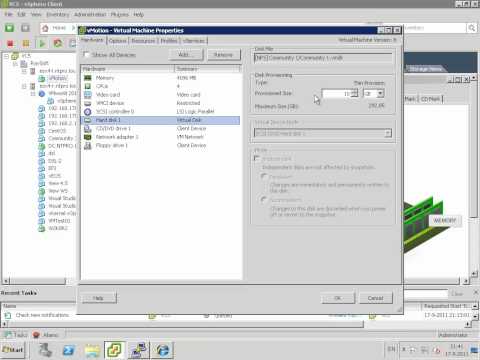Click the Home icon in address bar
Viewport: 480px width, 360px height.
point(46,28)
